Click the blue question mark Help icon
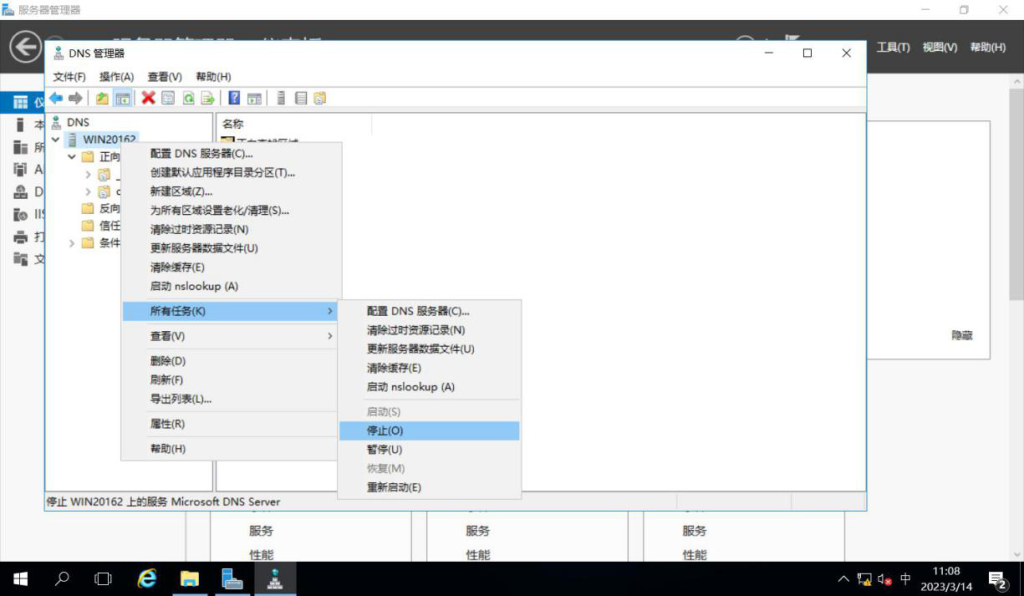The width and height of the screenshot is (1024, 596). coord(234,98)
